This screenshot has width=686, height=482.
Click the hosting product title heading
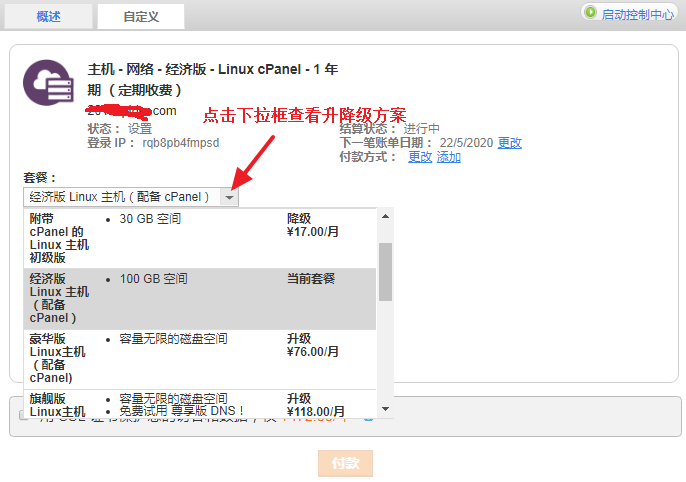click(213, 80)
